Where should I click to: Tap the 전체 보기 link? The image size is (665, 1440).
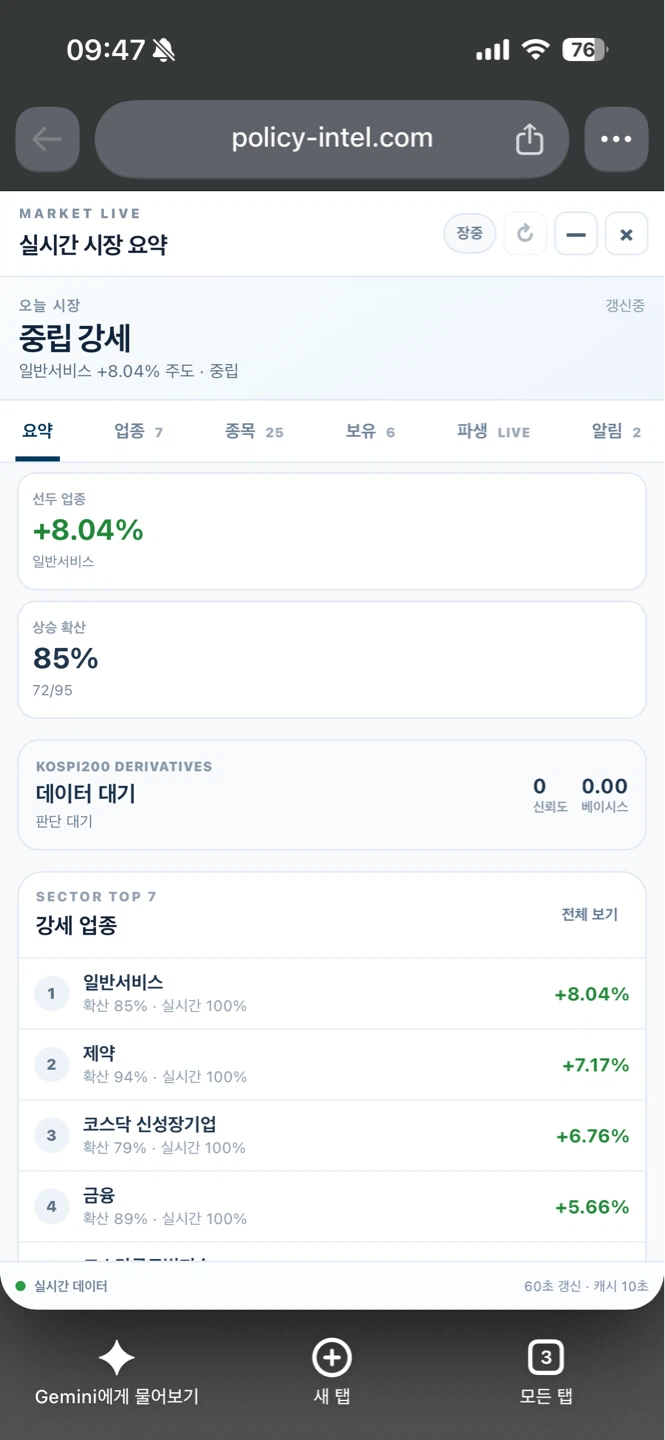(589, 914)
